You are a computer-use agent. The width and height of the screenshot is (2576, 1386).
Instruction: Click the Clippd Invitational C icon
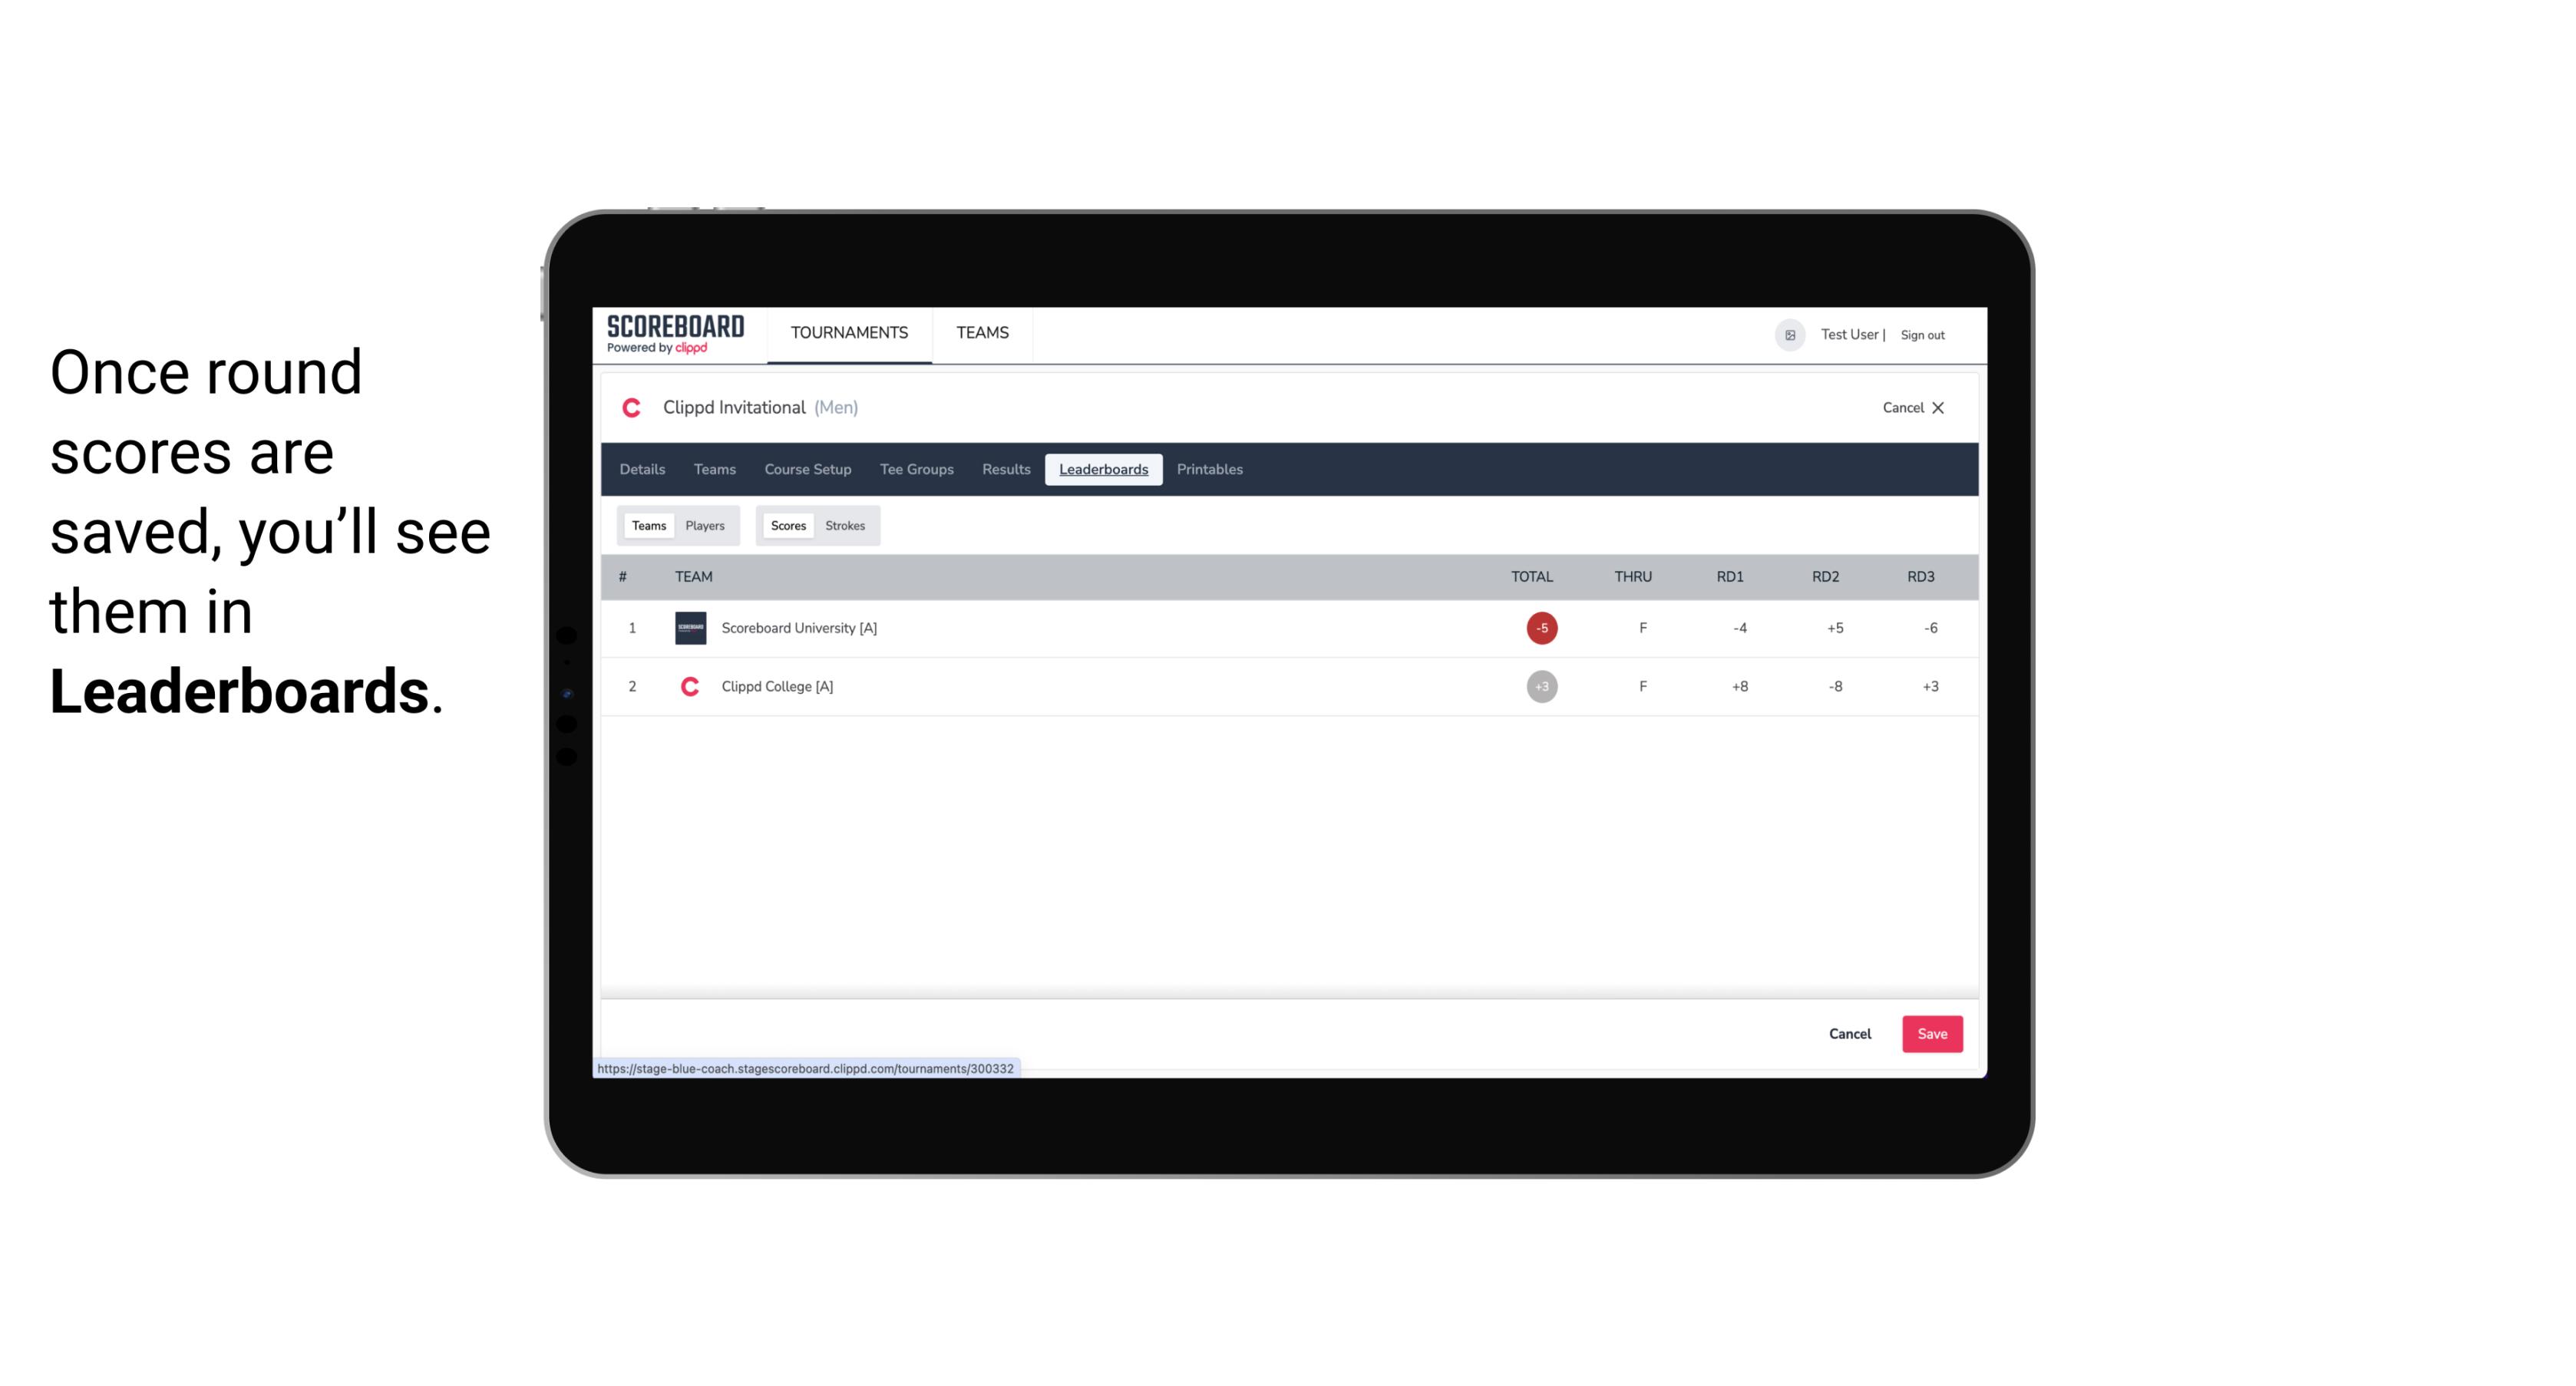[x=635, y=408]
